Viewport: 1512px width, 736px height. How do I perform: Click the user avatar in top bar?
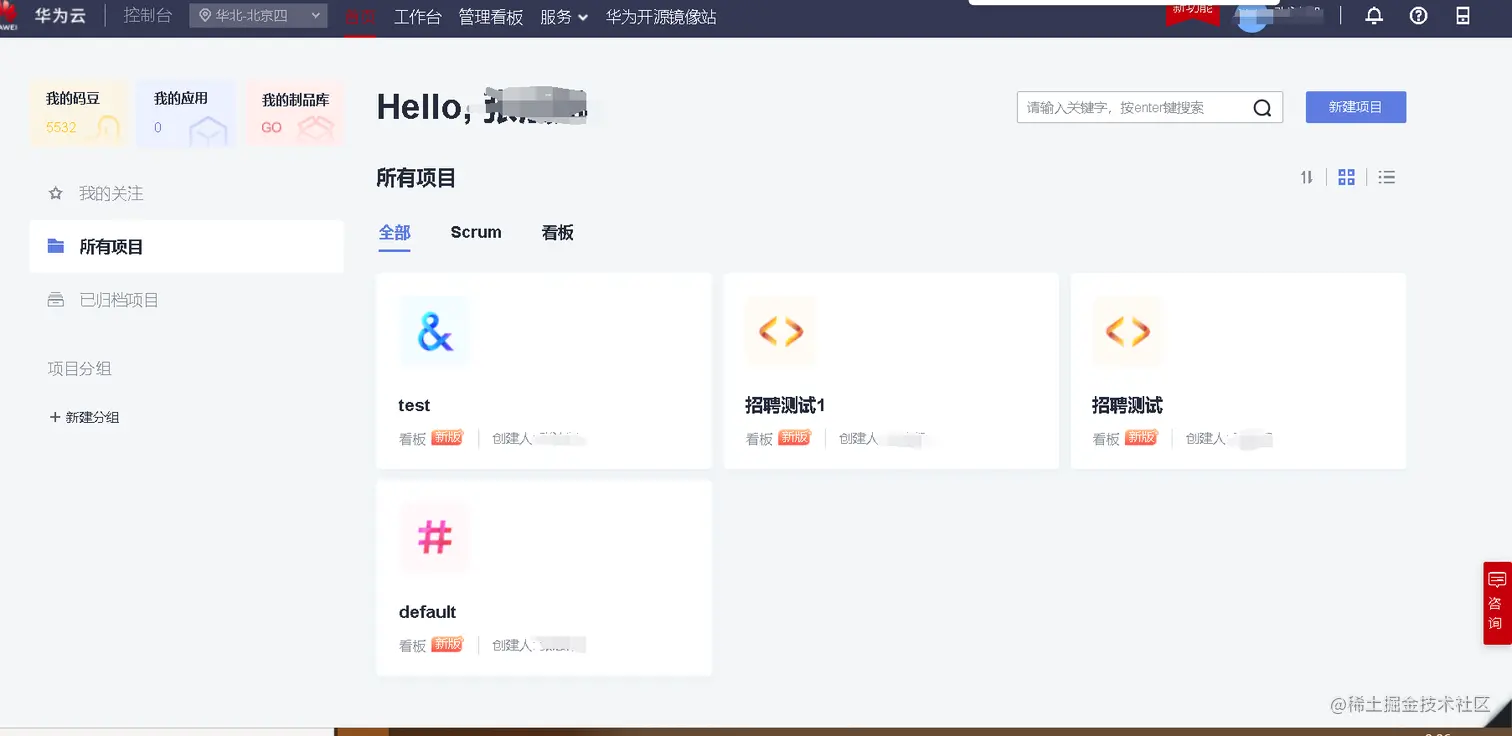coord(1252,17)
